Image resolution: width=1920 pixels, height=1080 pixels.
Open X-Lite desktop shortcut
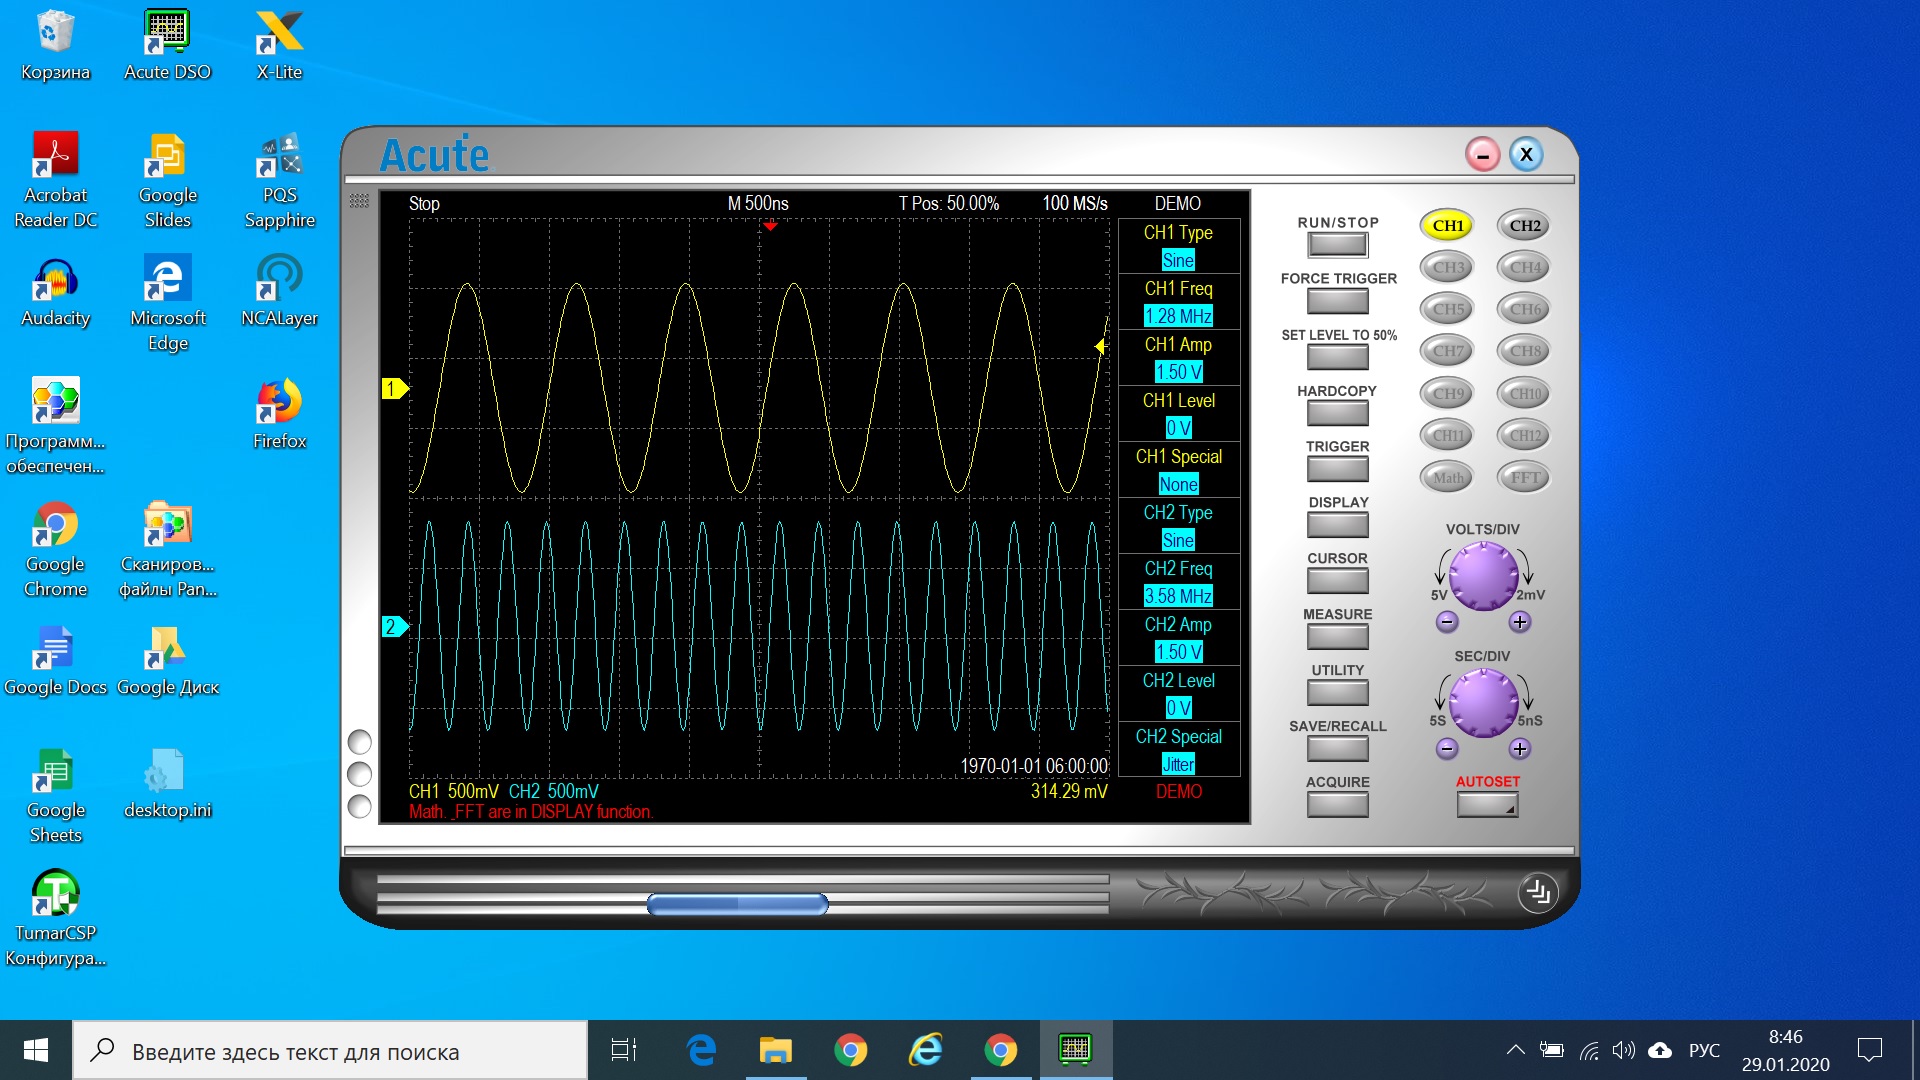click(x=279, y=46)
